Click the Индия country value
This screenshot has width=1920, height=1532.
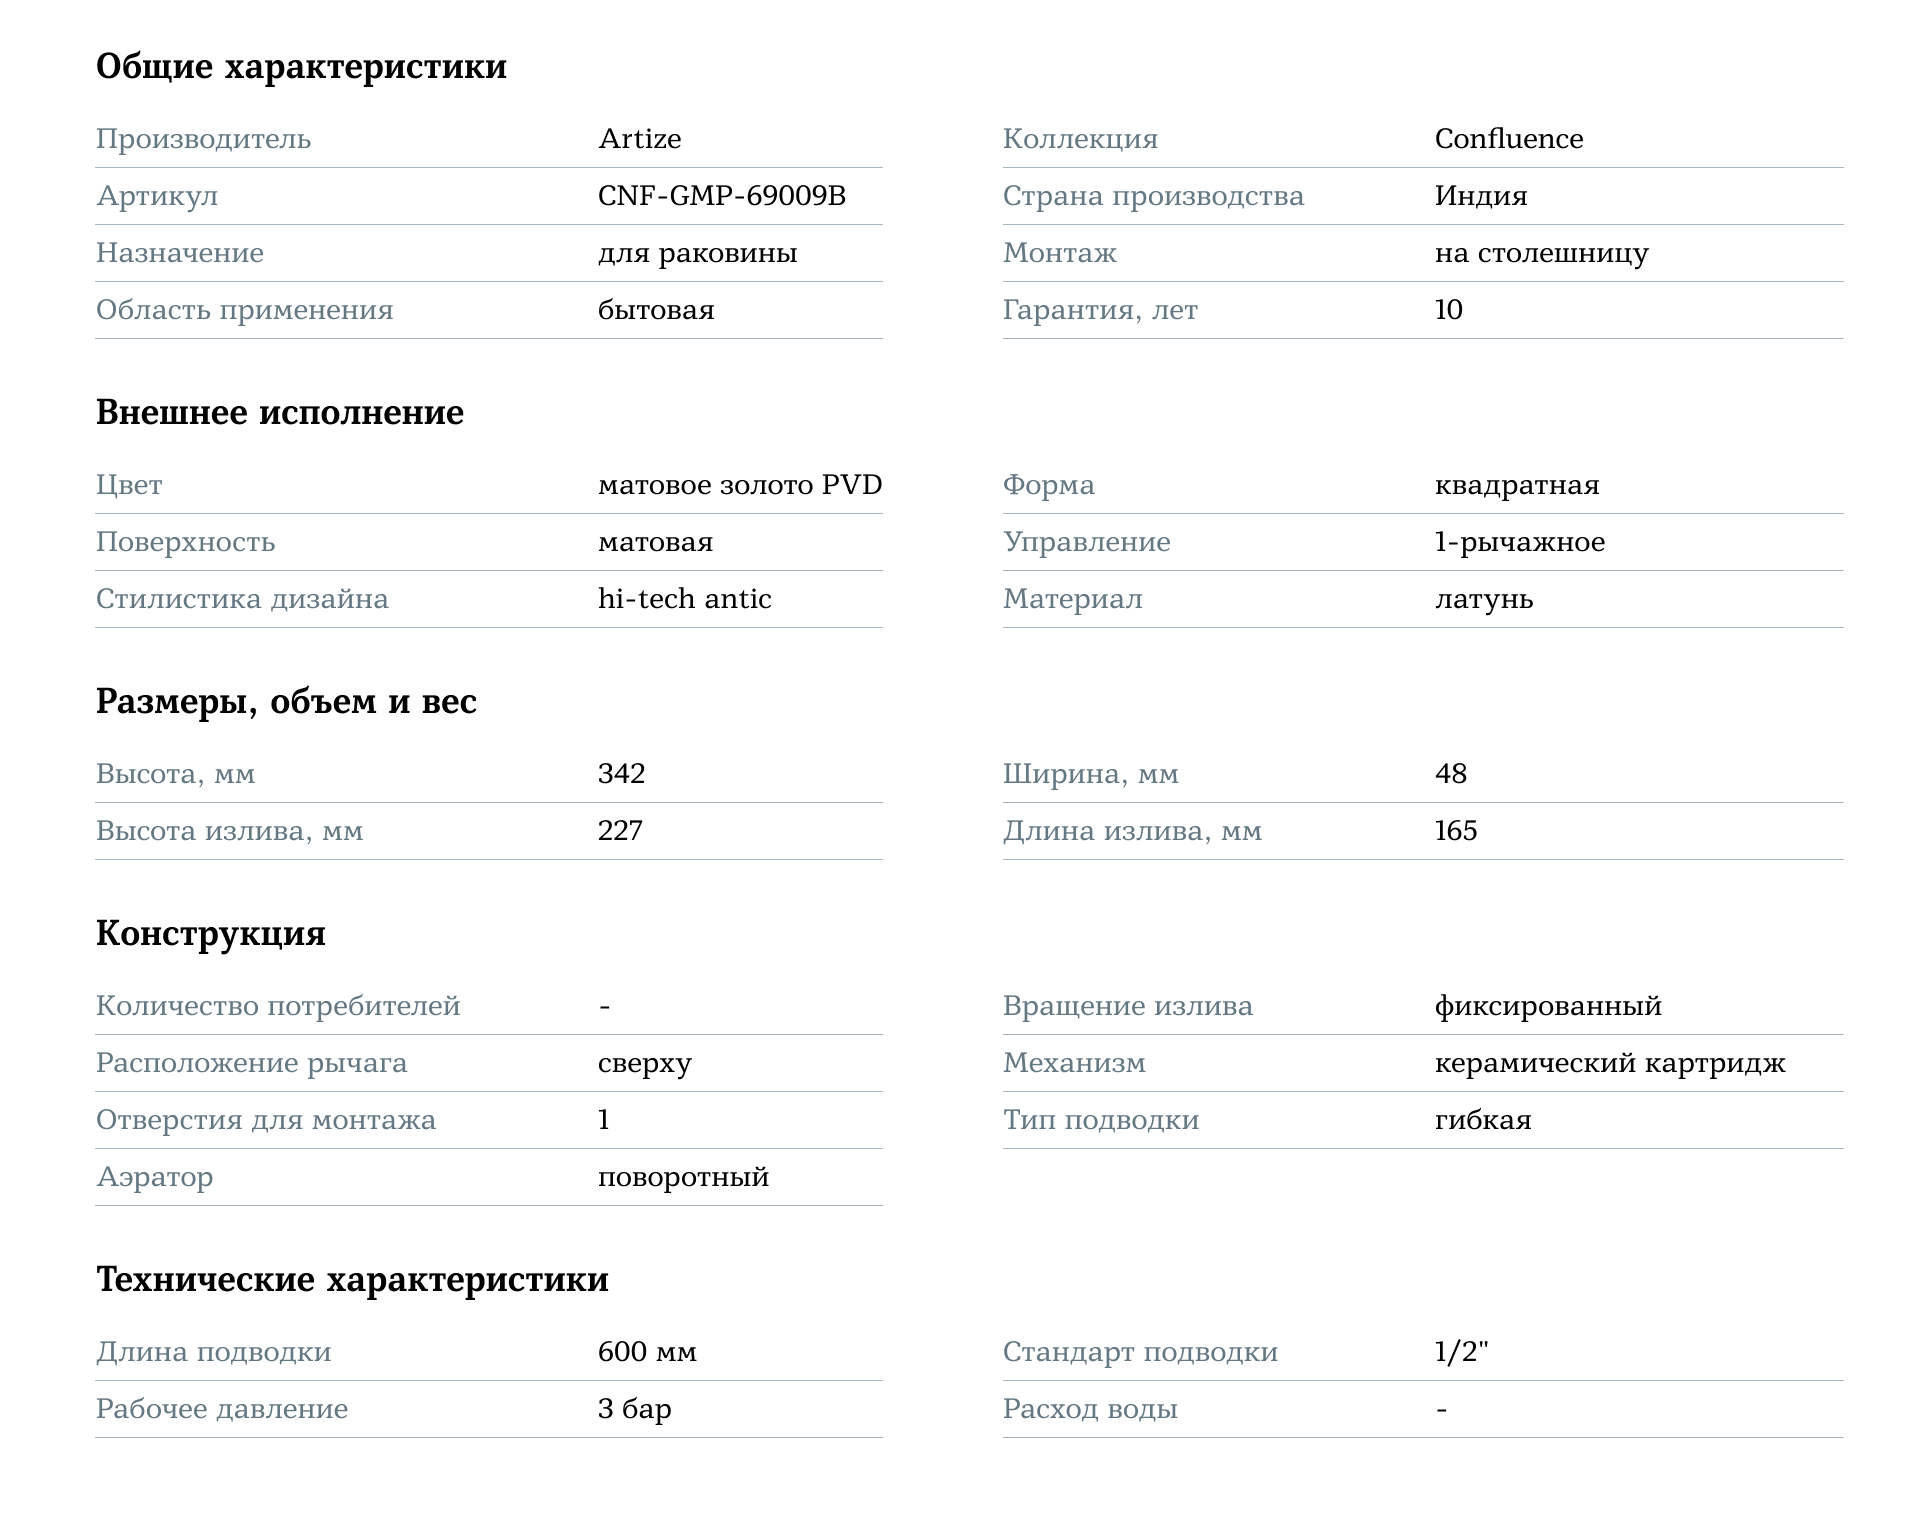(x=1480, y=196)
